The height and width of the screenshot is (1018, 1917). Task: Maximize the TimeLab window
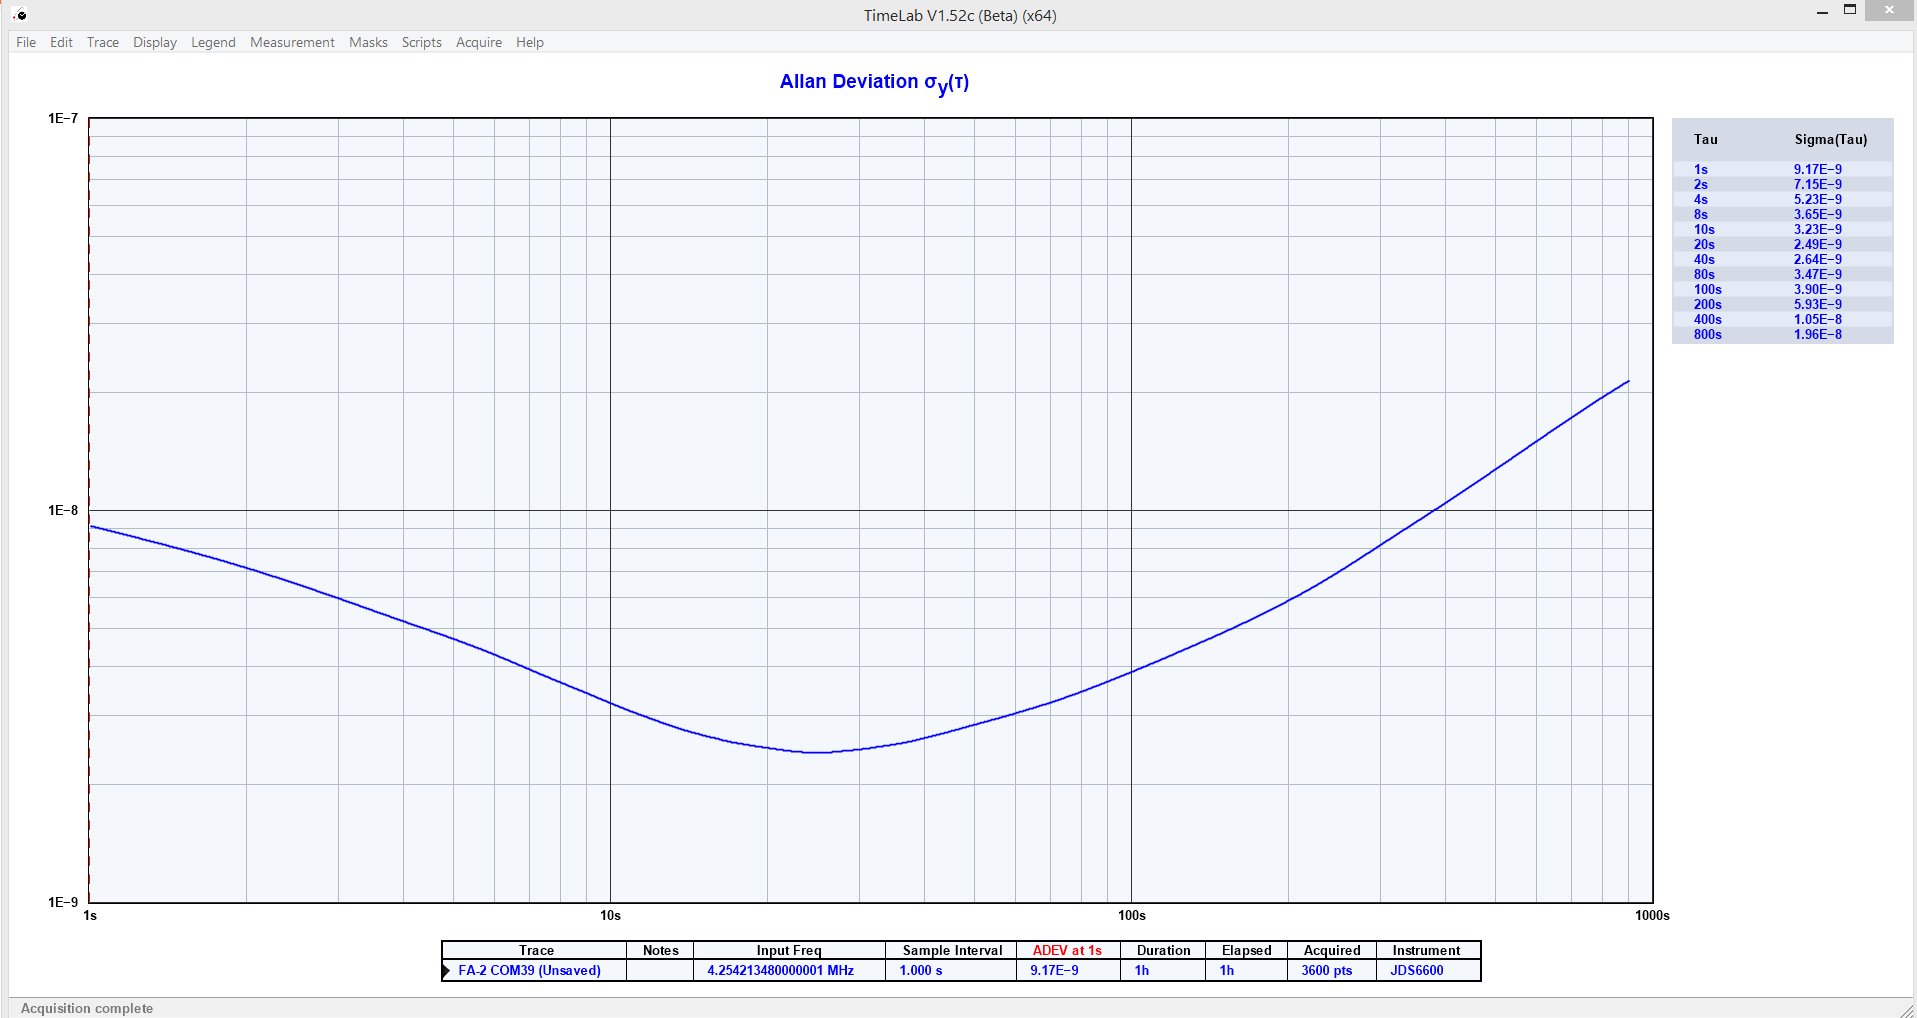point(1850,10)
